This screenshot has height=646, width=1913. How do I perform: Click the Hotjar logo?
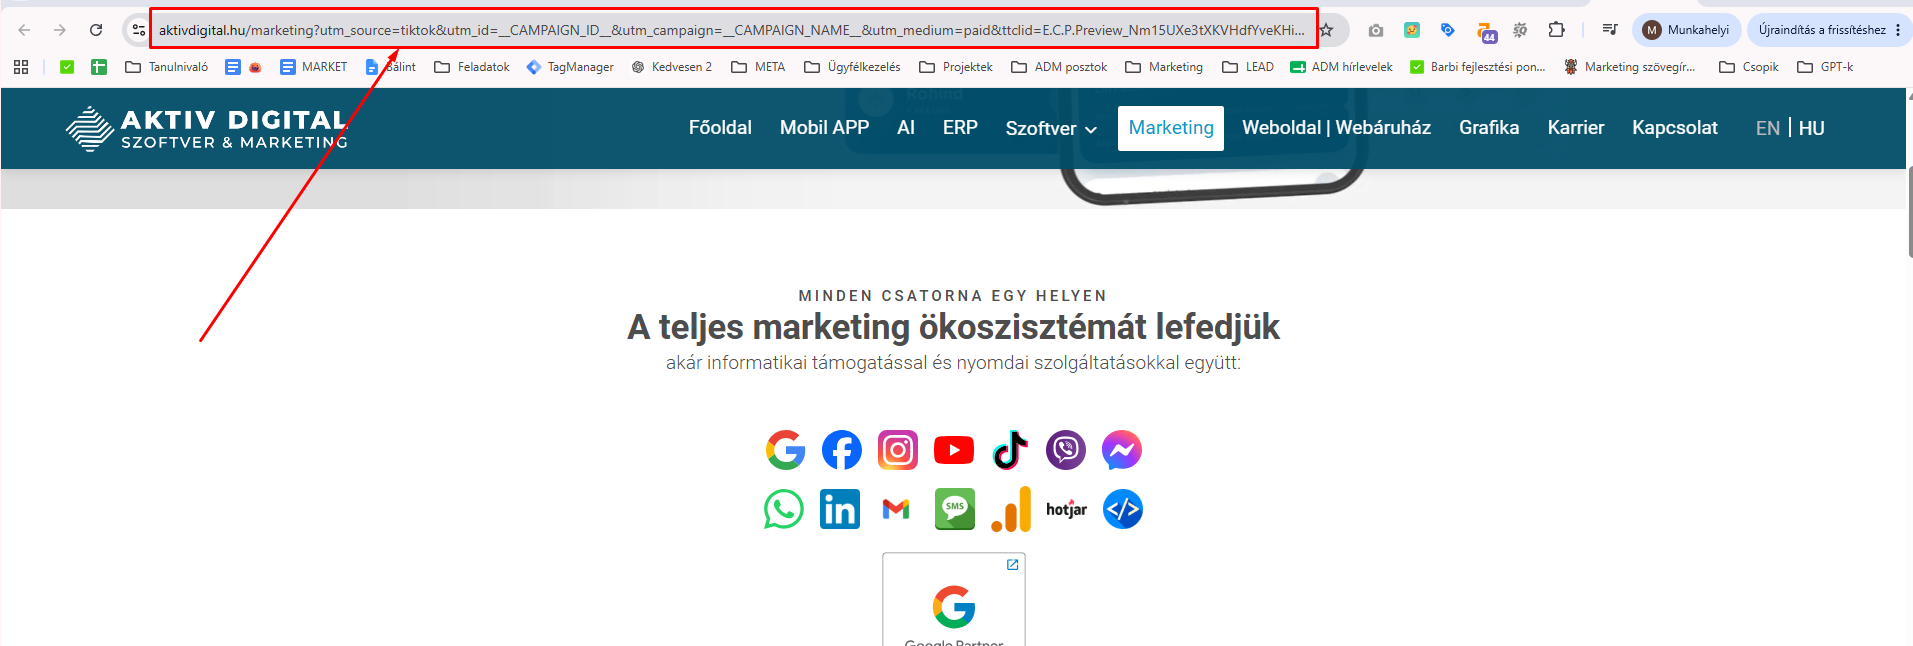(x=1067, y=509)
